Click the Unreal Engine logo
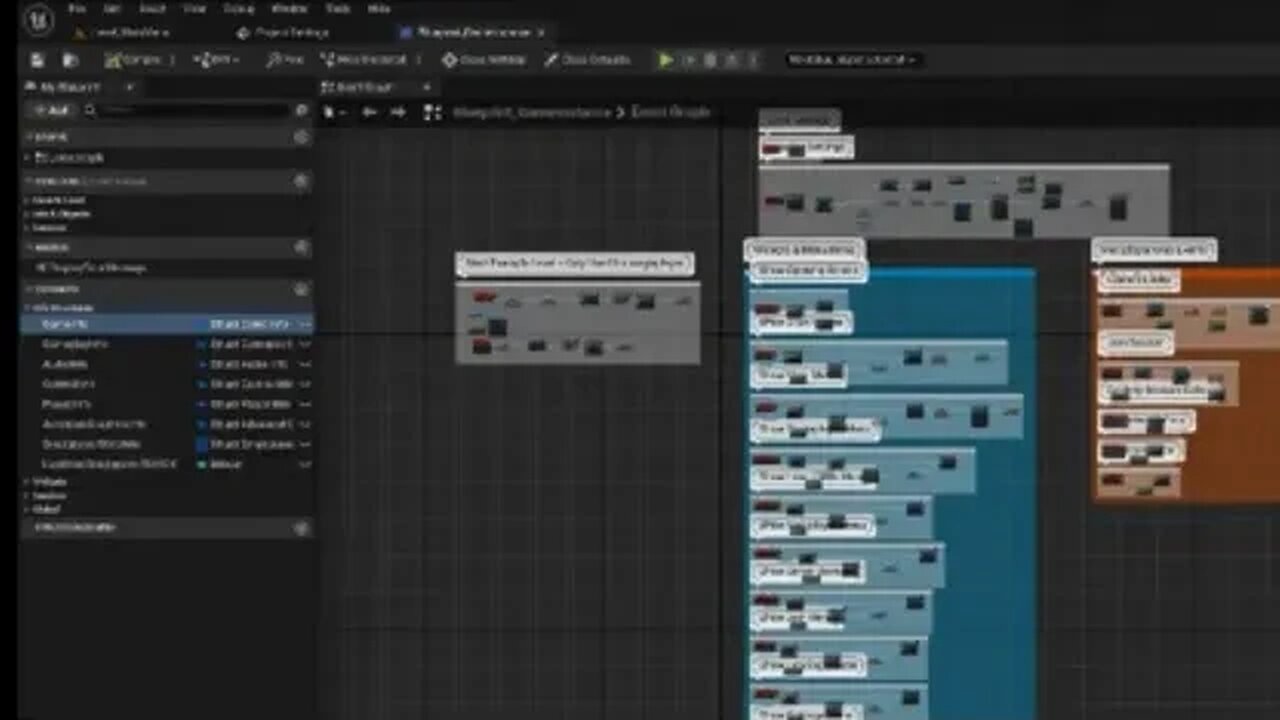The height and width of the screenshot is (720, 1280). point(38,20)
